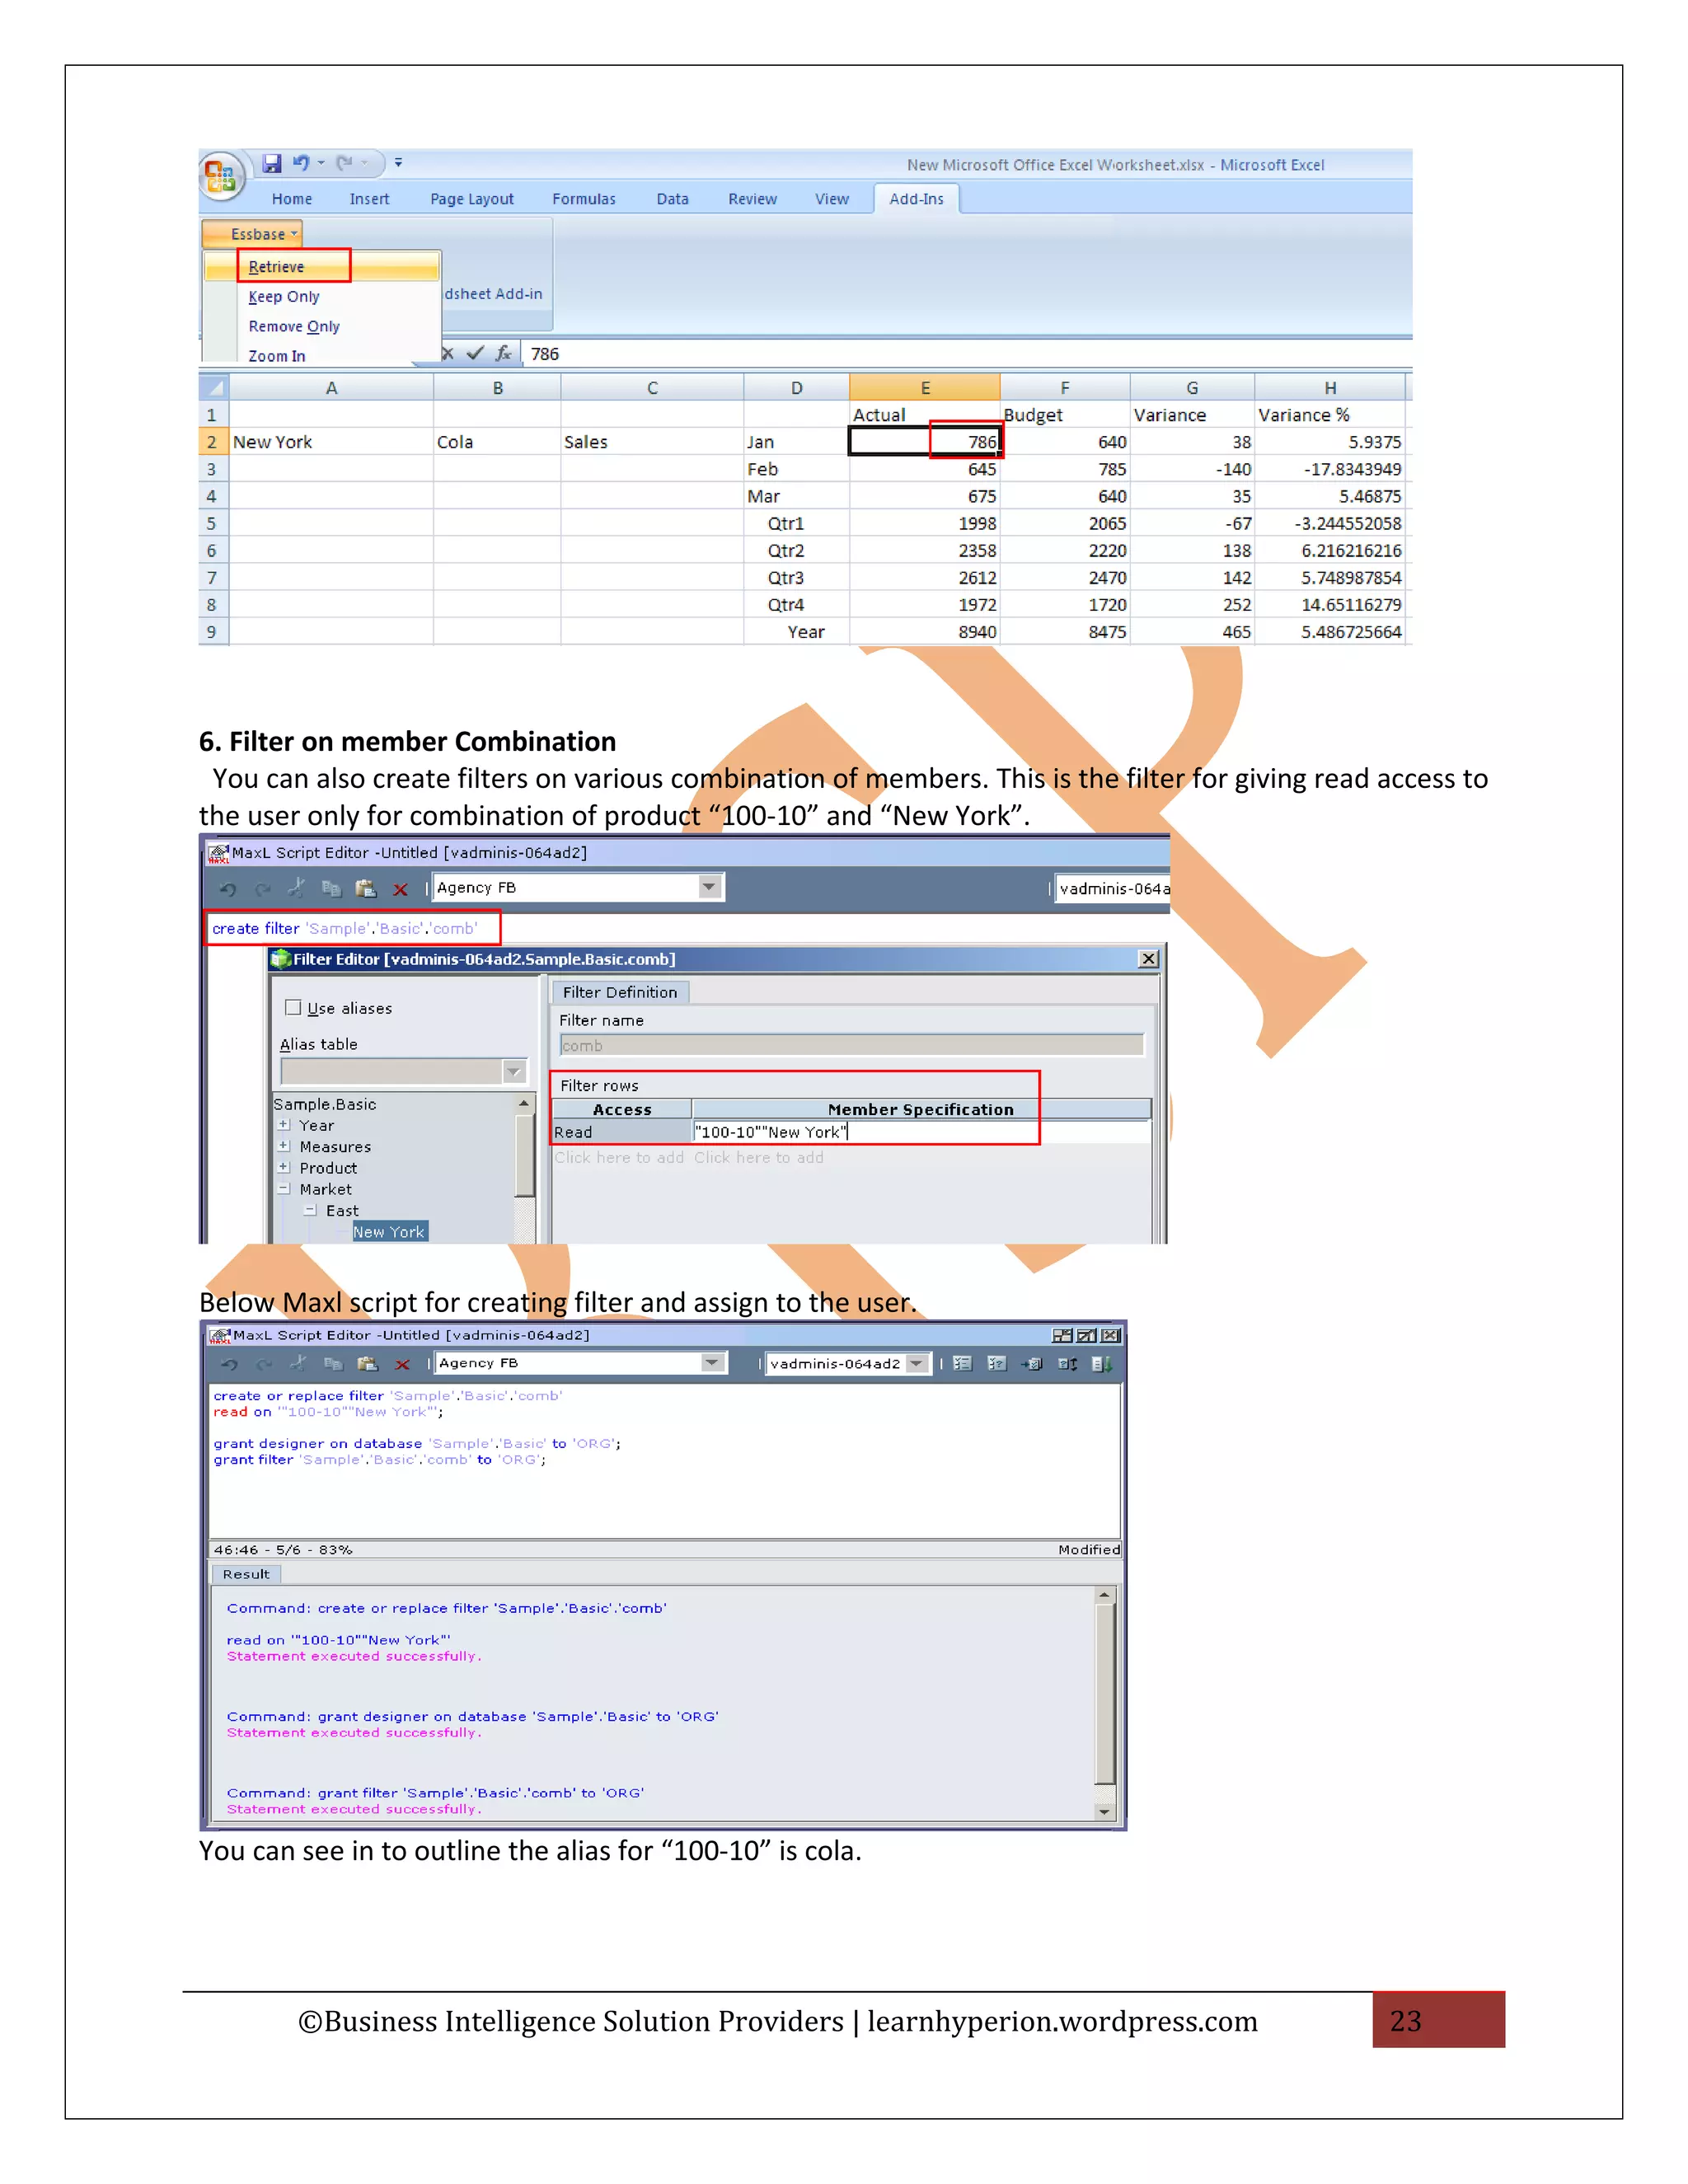Click red delete X in lower MaxL editor
This screenshot has width=1688, height=2184.
tap(402, 1365)
